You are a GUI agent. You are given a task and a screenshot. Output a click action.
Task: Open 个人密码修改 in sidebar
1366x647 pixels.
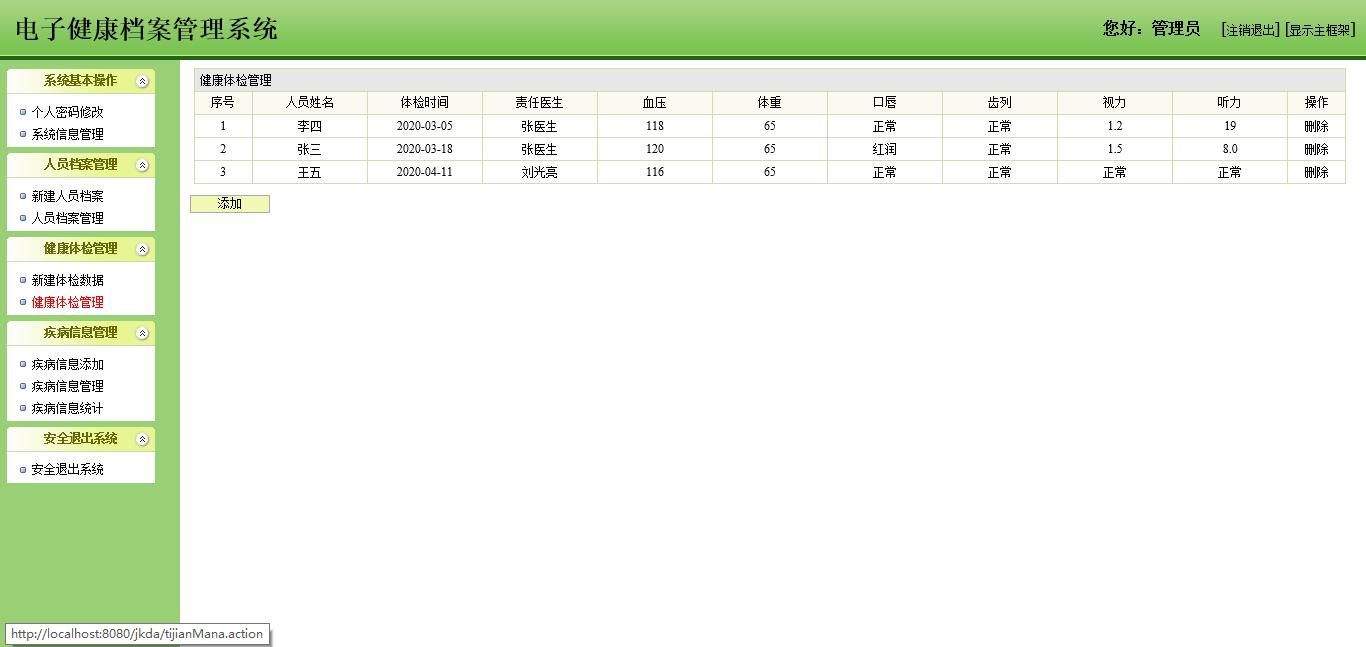(x=67, y=112)
